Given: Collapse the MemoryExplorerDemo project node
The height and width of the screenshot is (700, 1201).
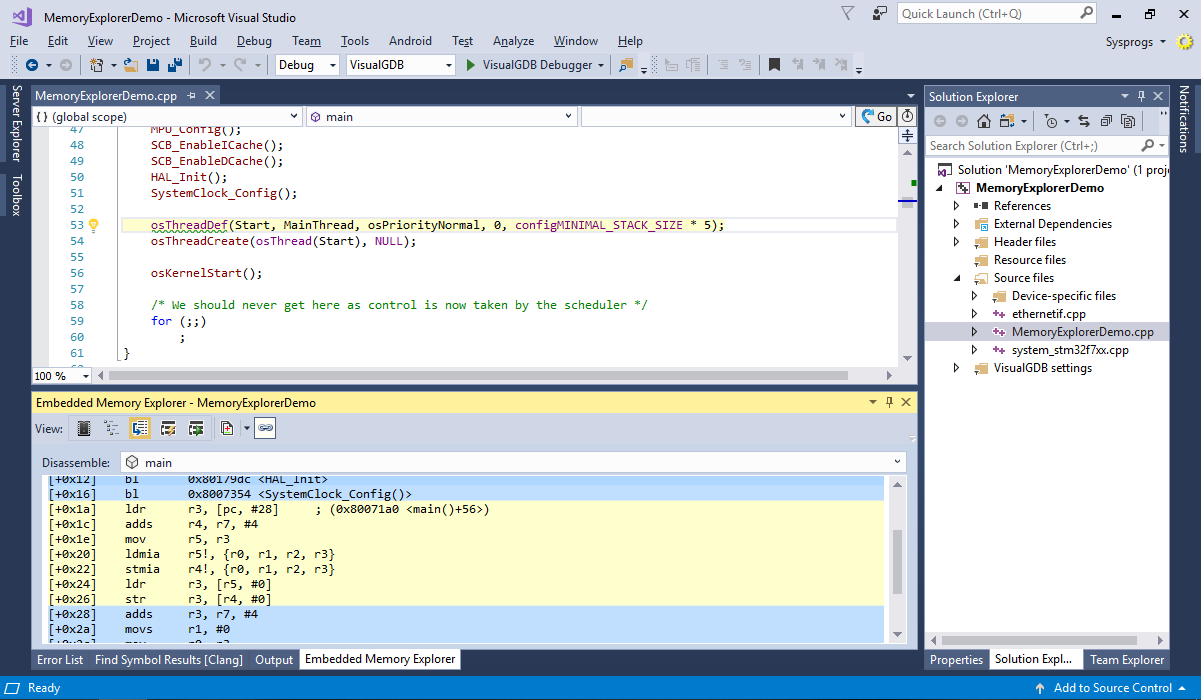Looking at the screenshot, I should (939, 188).
